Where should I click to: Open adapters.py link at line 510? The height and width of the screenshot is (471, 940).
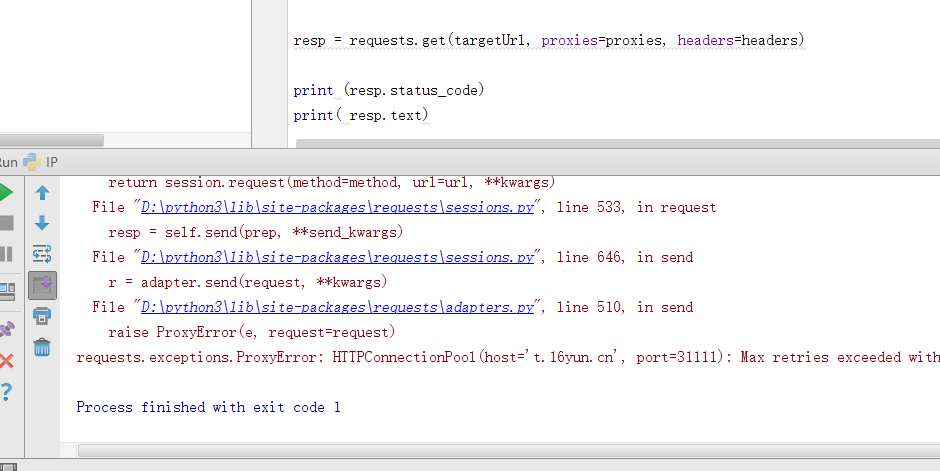[338, 308]
